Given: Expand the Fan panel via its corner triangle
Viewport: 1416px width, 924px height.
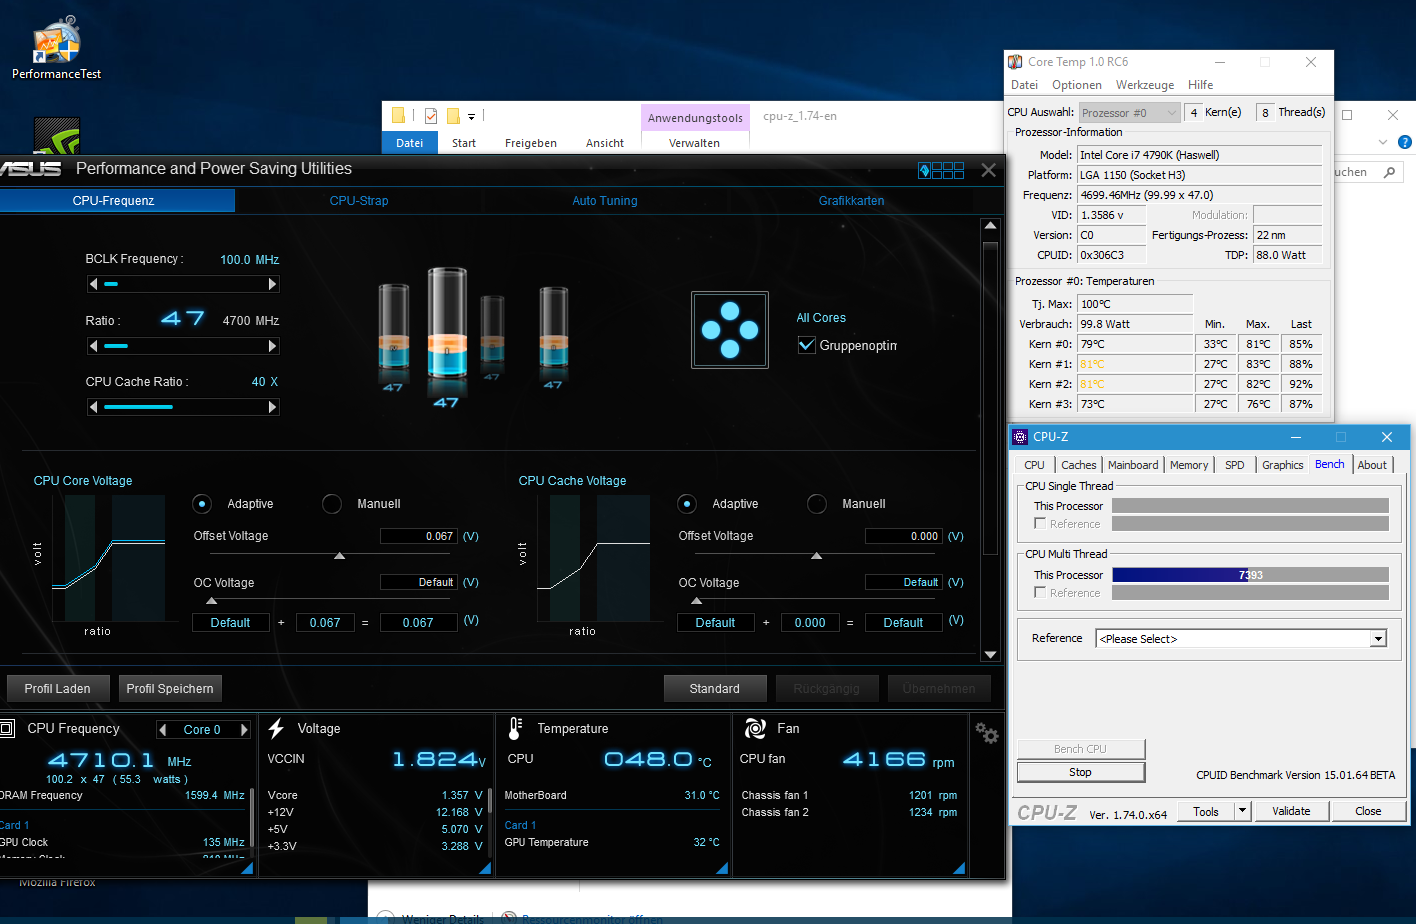Looking at the screenshot, I should [959, 868].
